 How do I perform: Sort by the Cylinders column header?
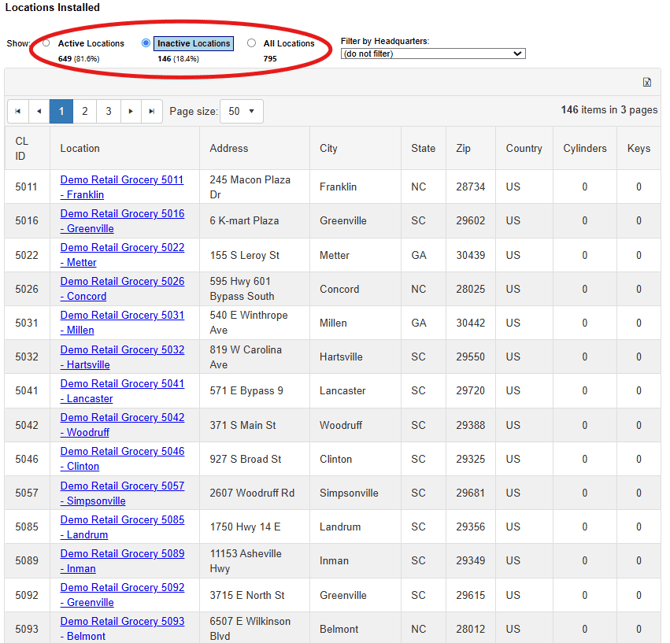tap(584, 148)
